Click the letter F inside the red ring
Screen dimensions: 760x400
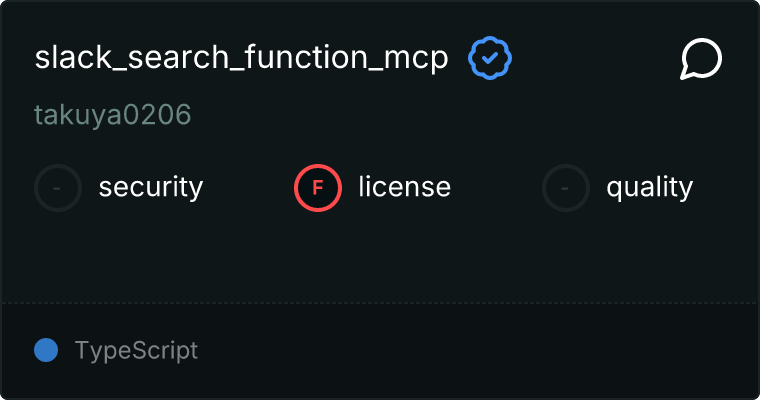(x=318, y=187)
